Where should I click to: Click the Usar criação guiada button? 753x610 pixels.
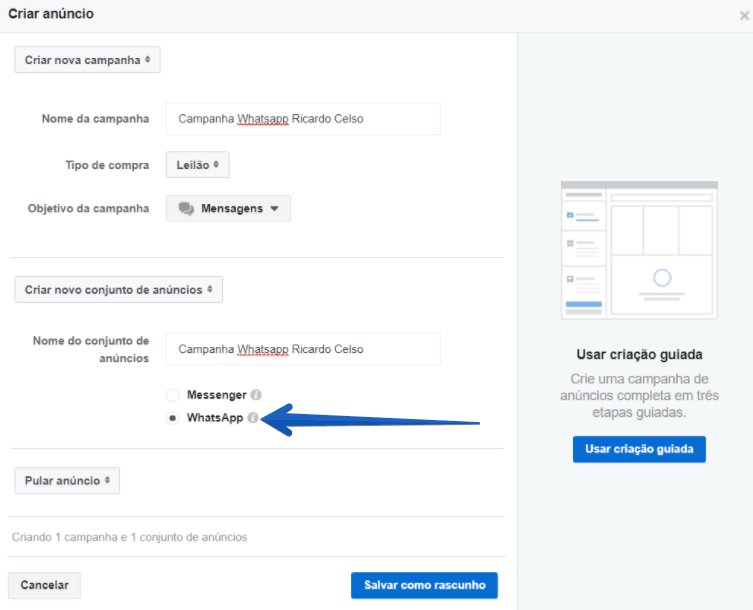(639, 449)
